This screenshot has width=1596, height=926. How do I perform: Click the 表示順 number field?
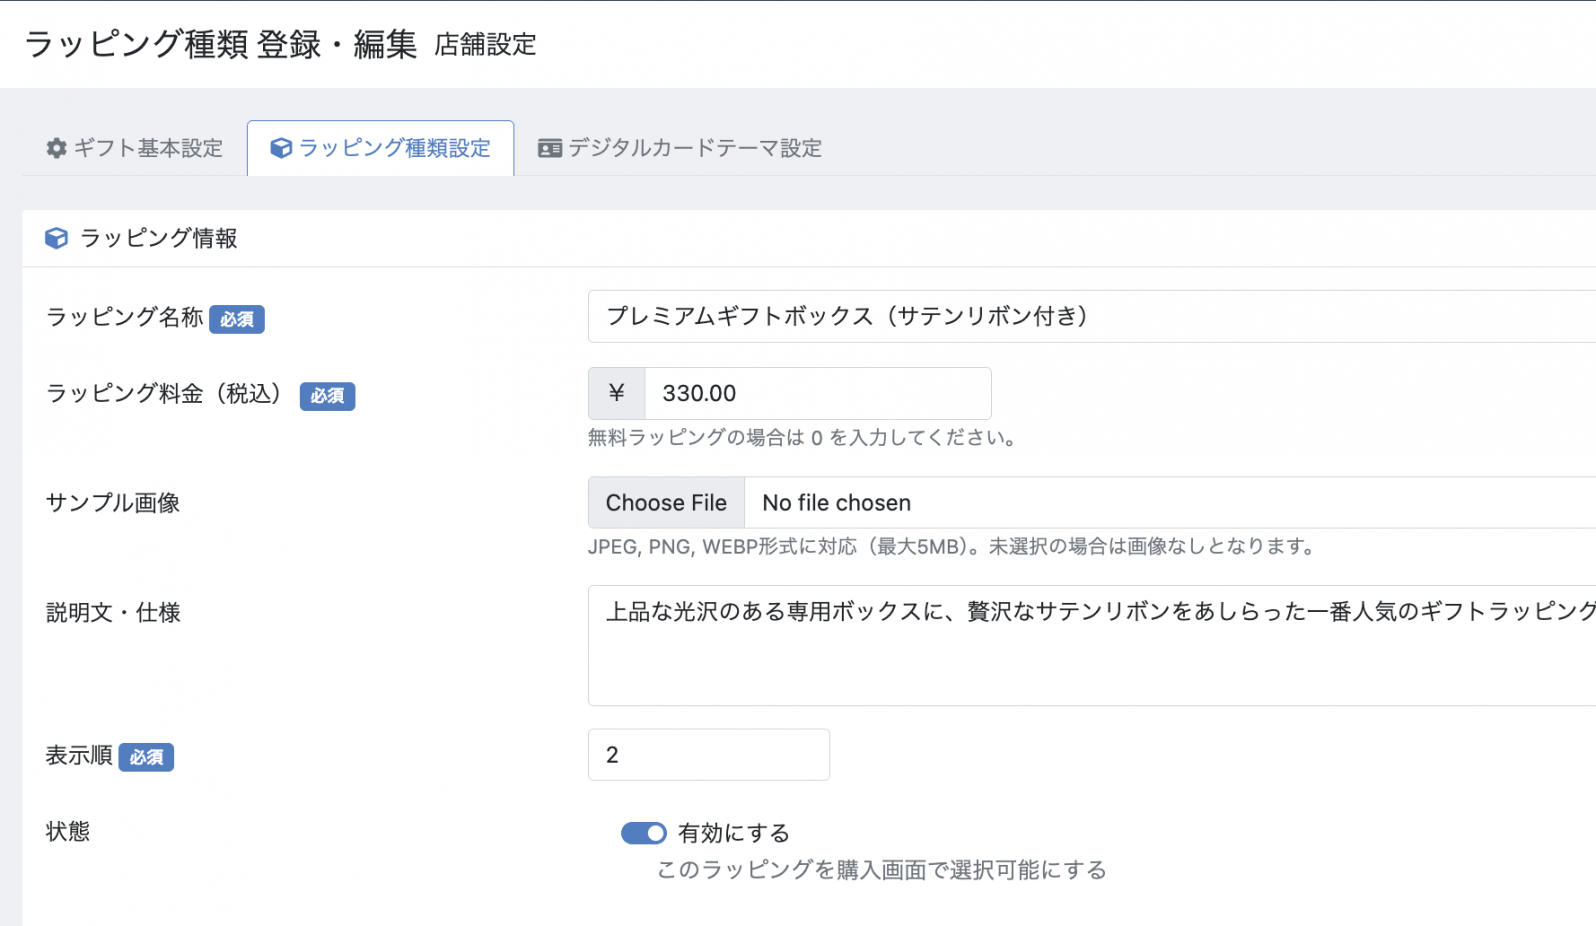click(709, 754)
